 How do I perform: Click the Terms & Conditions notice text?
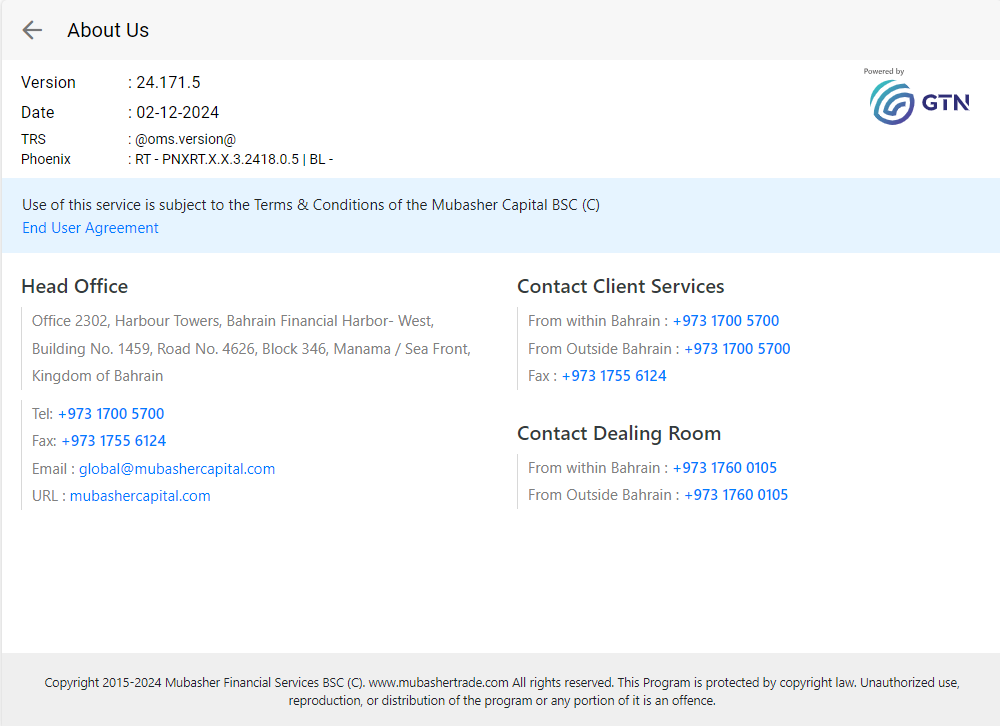point(311,205)
